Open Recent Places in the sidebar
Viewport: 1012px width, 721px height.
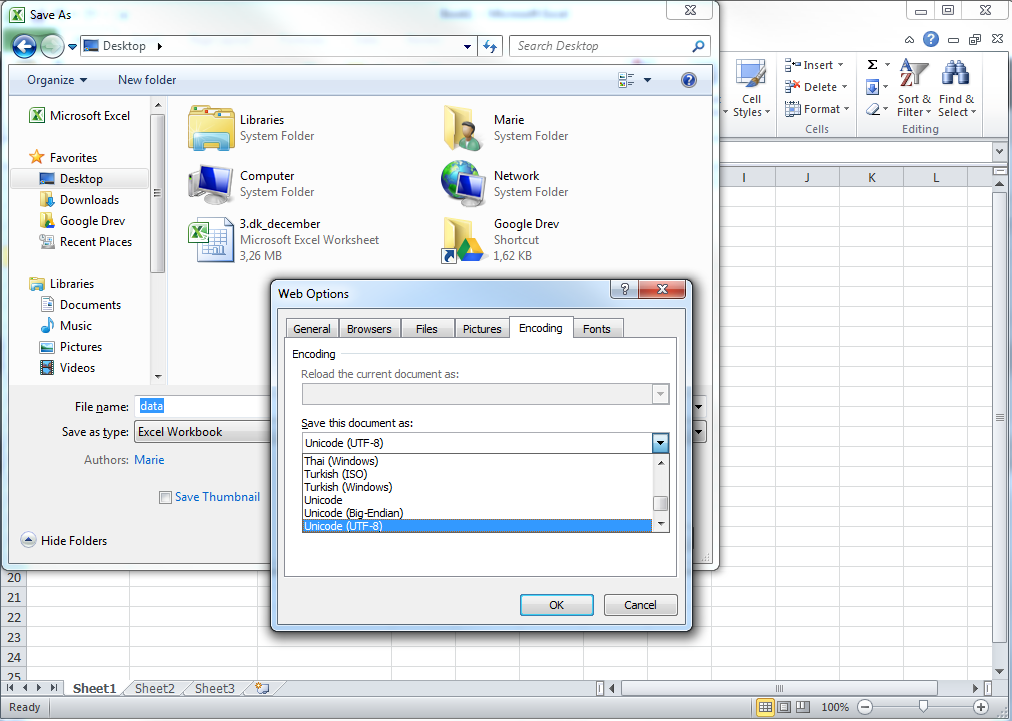85,241
